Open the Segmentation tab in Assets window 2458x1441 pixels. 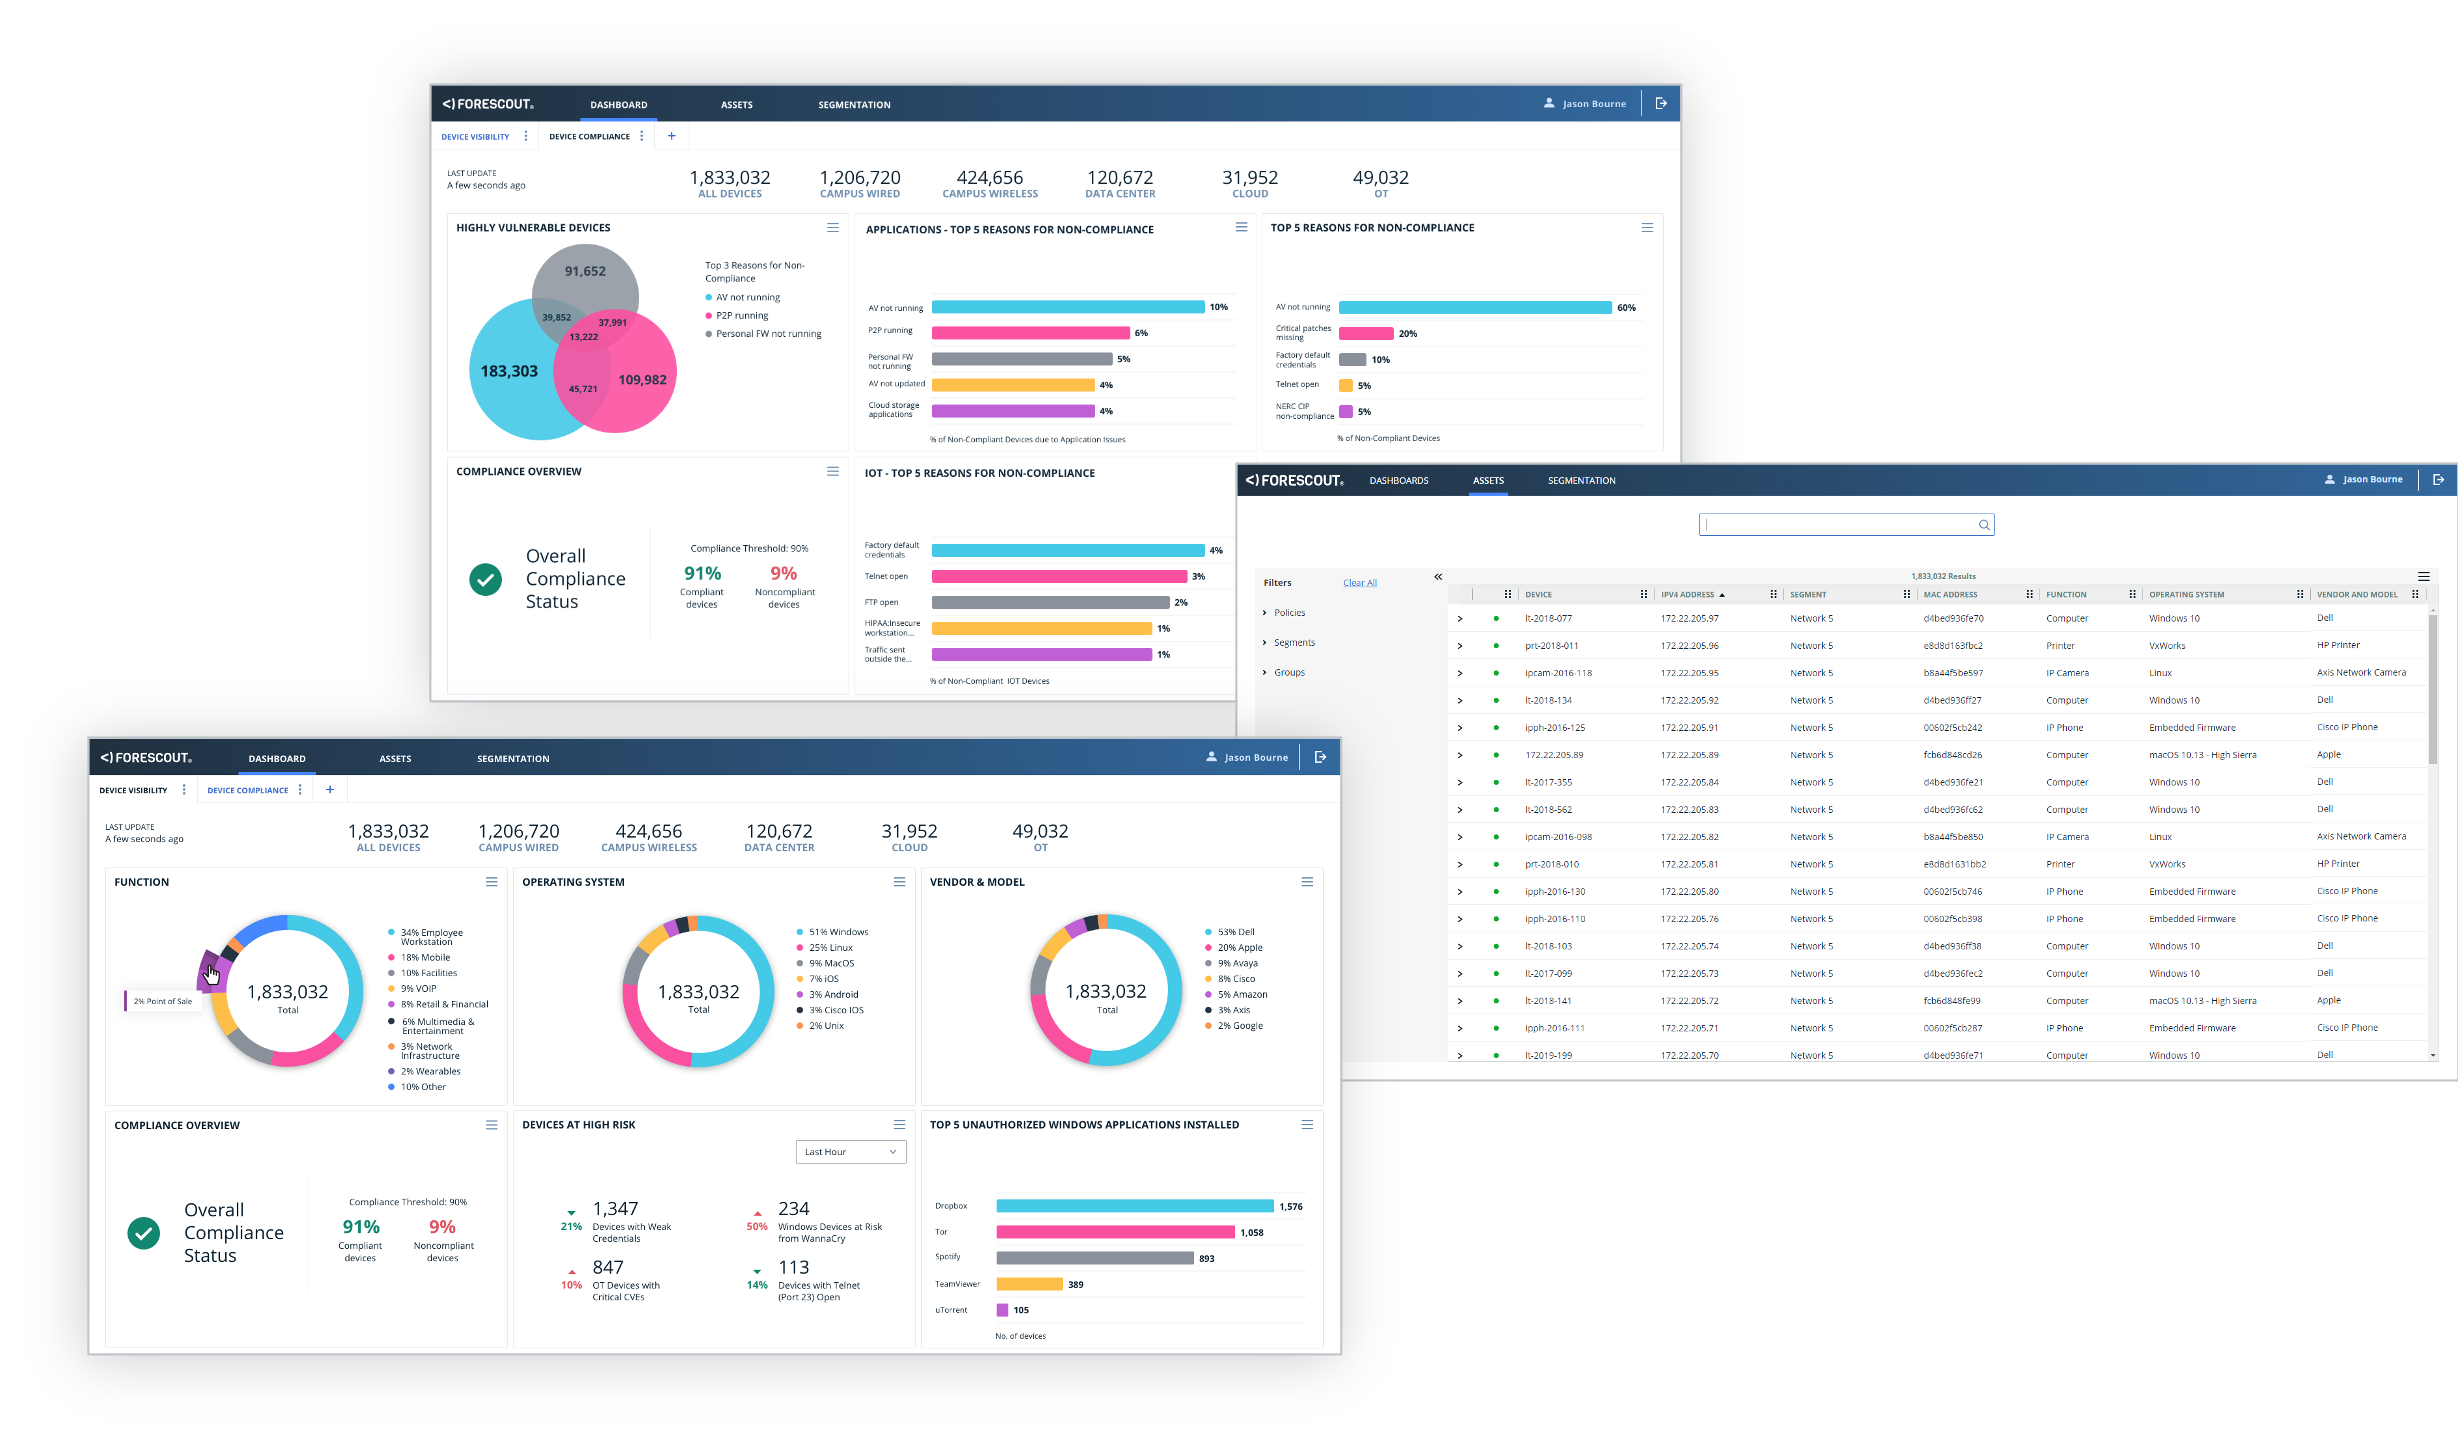click(1581, 481)
